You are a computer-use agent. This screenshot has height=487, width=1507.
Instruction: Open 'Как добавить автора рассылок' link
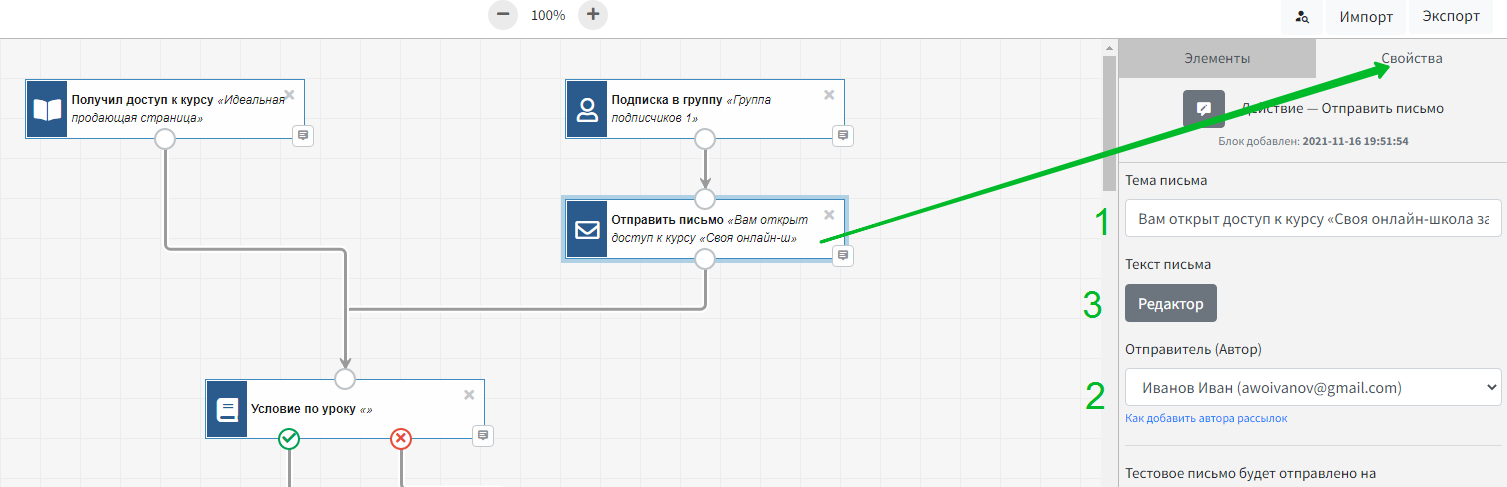1206,418
